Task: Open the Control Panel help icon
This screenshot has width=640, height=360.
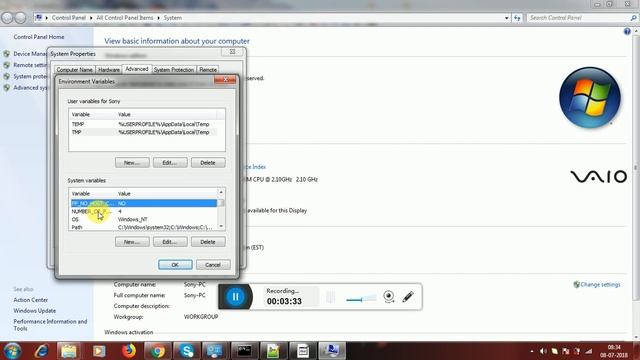Action: [627, 32]
